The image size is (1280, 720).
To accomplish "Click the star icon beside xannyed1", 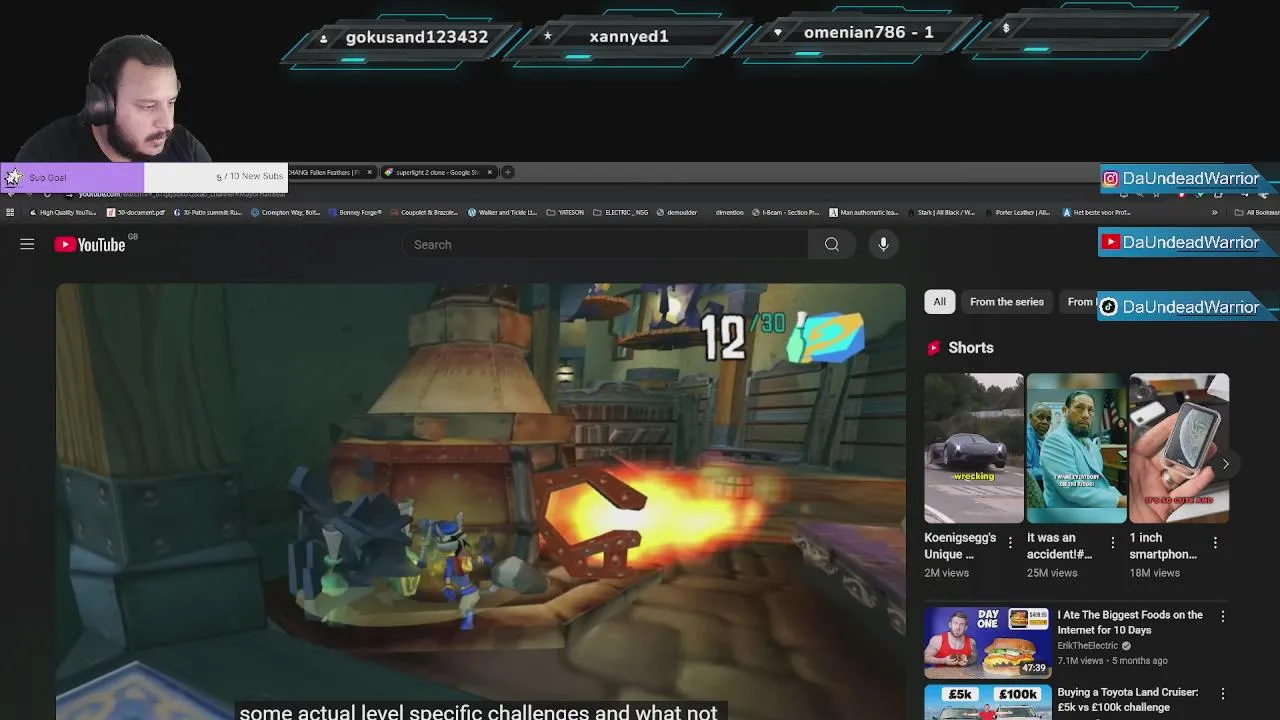I will [547, 36].
